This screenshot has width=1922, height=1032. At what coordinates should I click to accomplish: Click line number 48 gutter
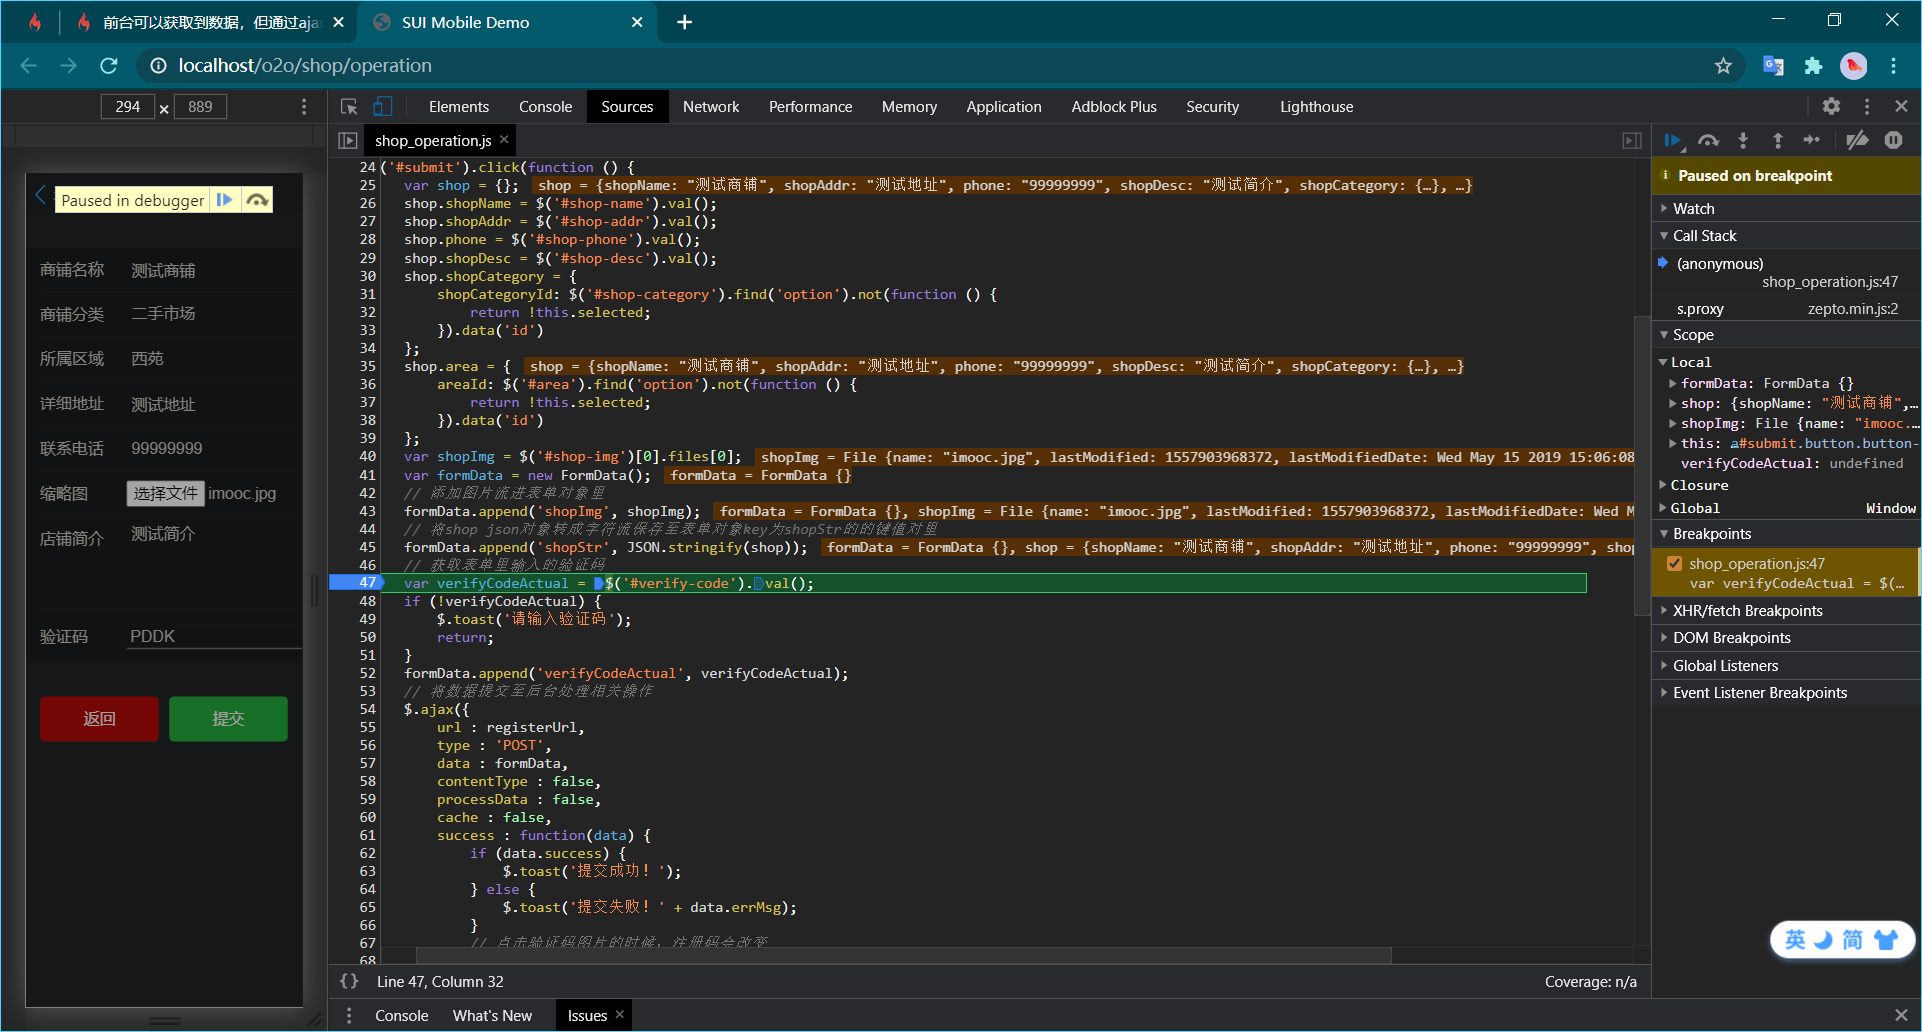point(367,601)
